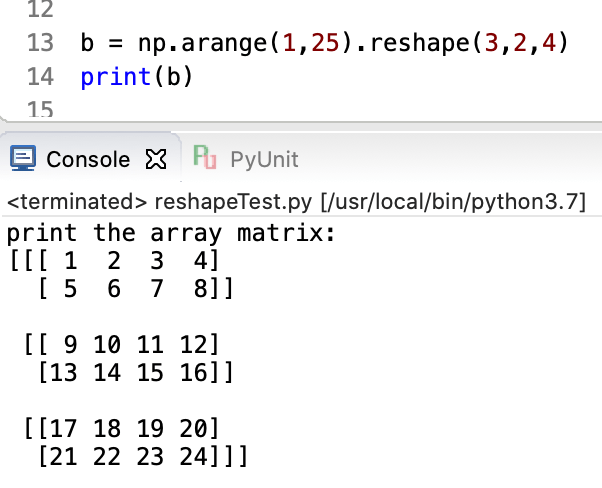This screenshot has width=602, height=488.
Task: Click variable b at start of line 13
Action: (x=87, y=44)
